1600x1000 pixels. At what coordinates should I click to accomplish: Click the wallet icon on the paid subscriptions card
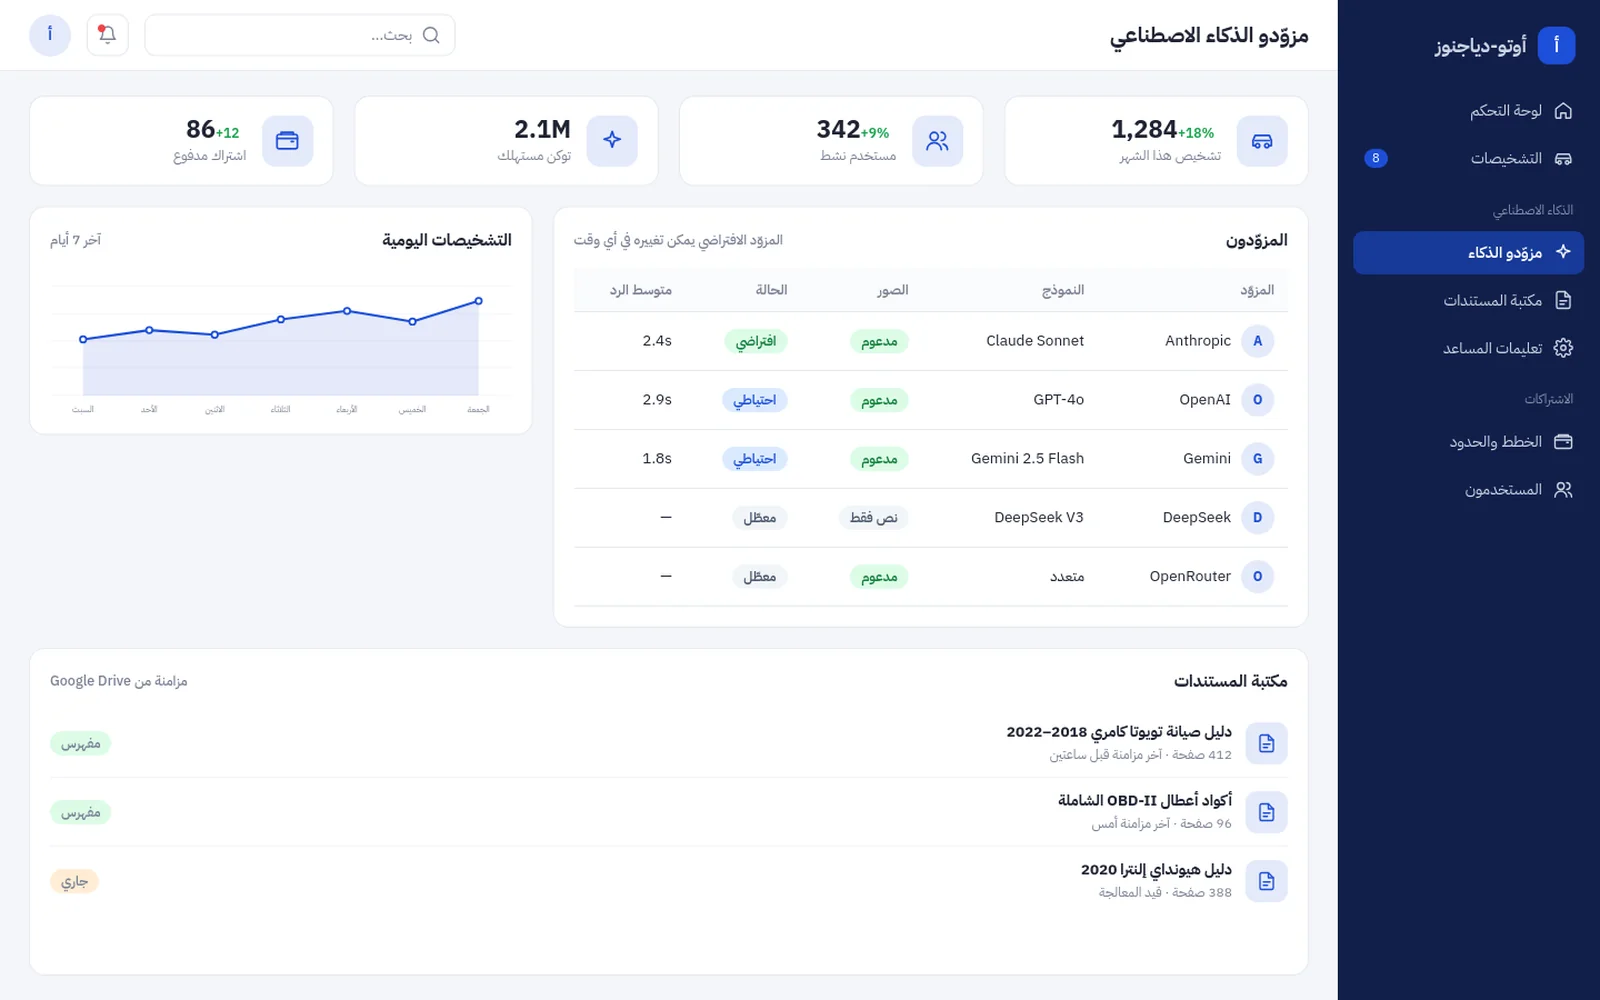pyautogui.click(x=287, y=141)
